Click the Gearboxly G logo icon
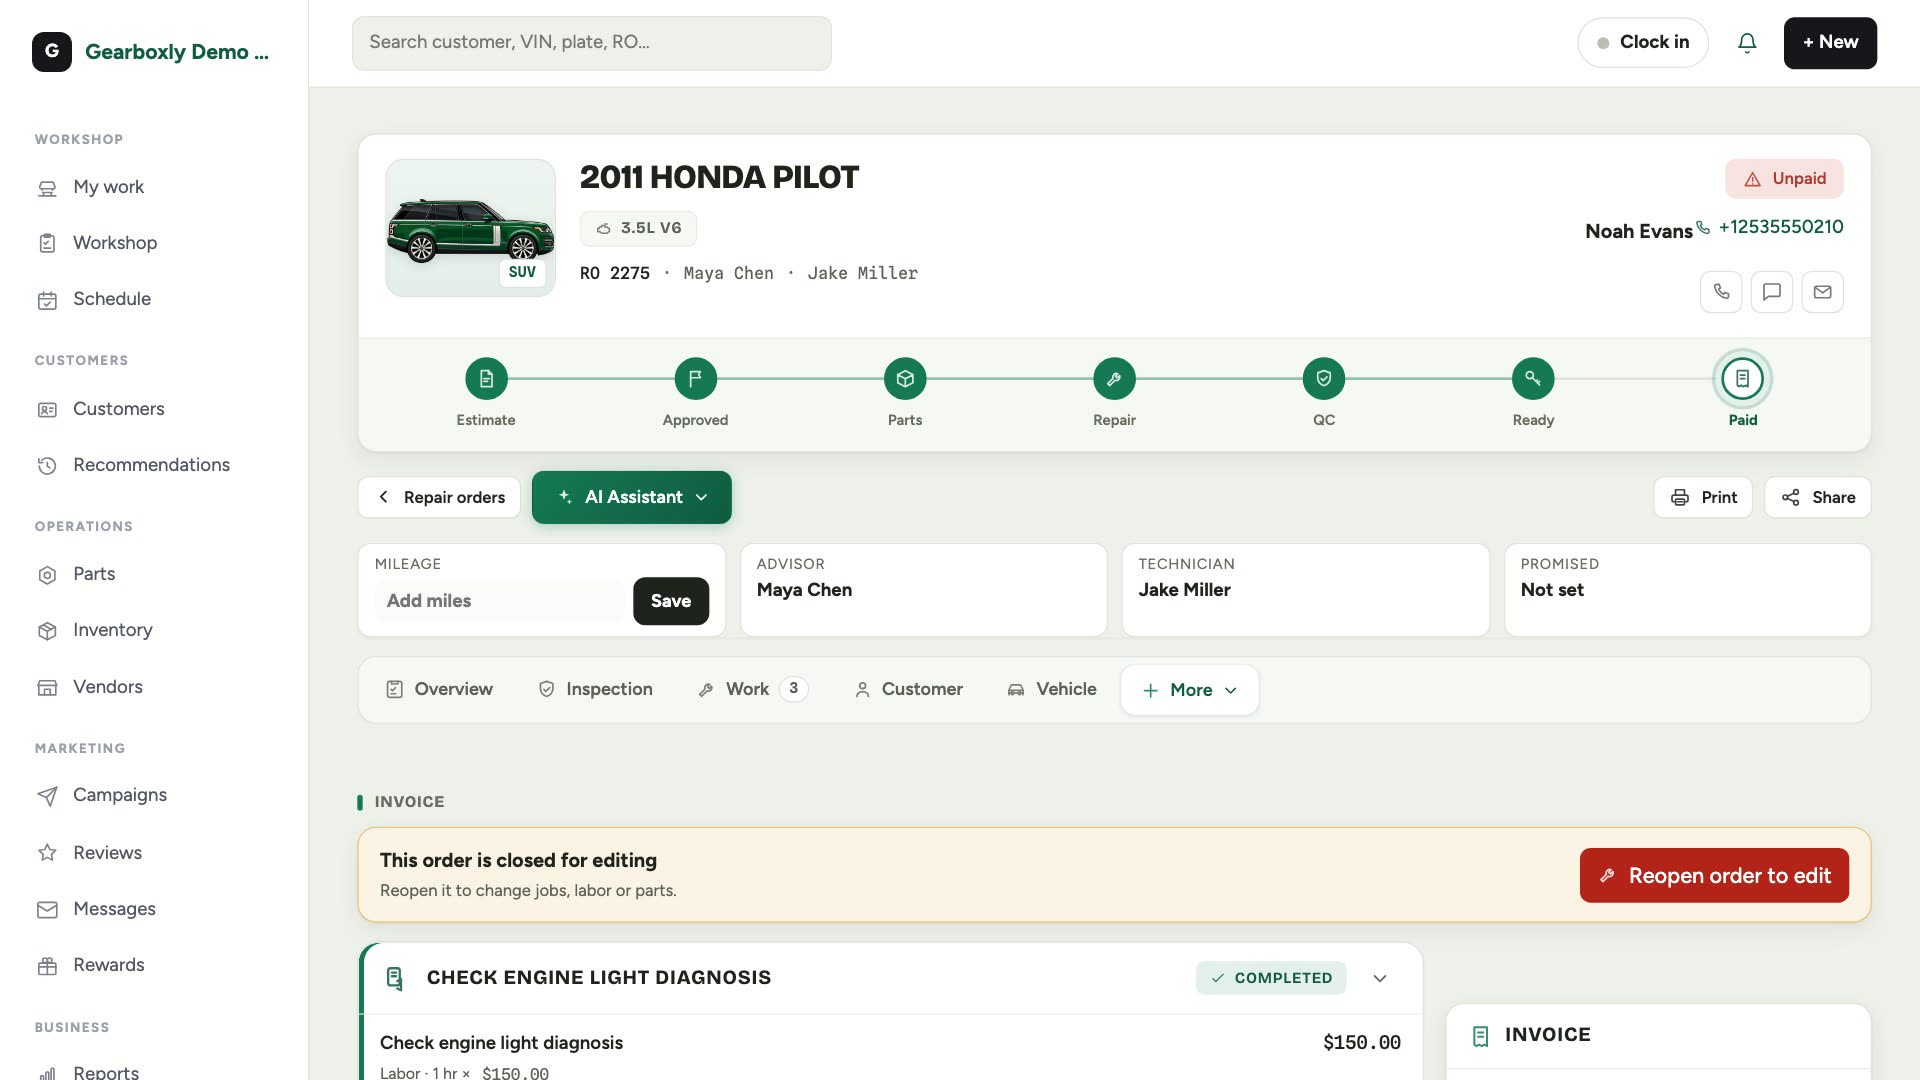The height and width of the screenshot is (1080, 1920). pyautogui.click(x=52, y=51)
